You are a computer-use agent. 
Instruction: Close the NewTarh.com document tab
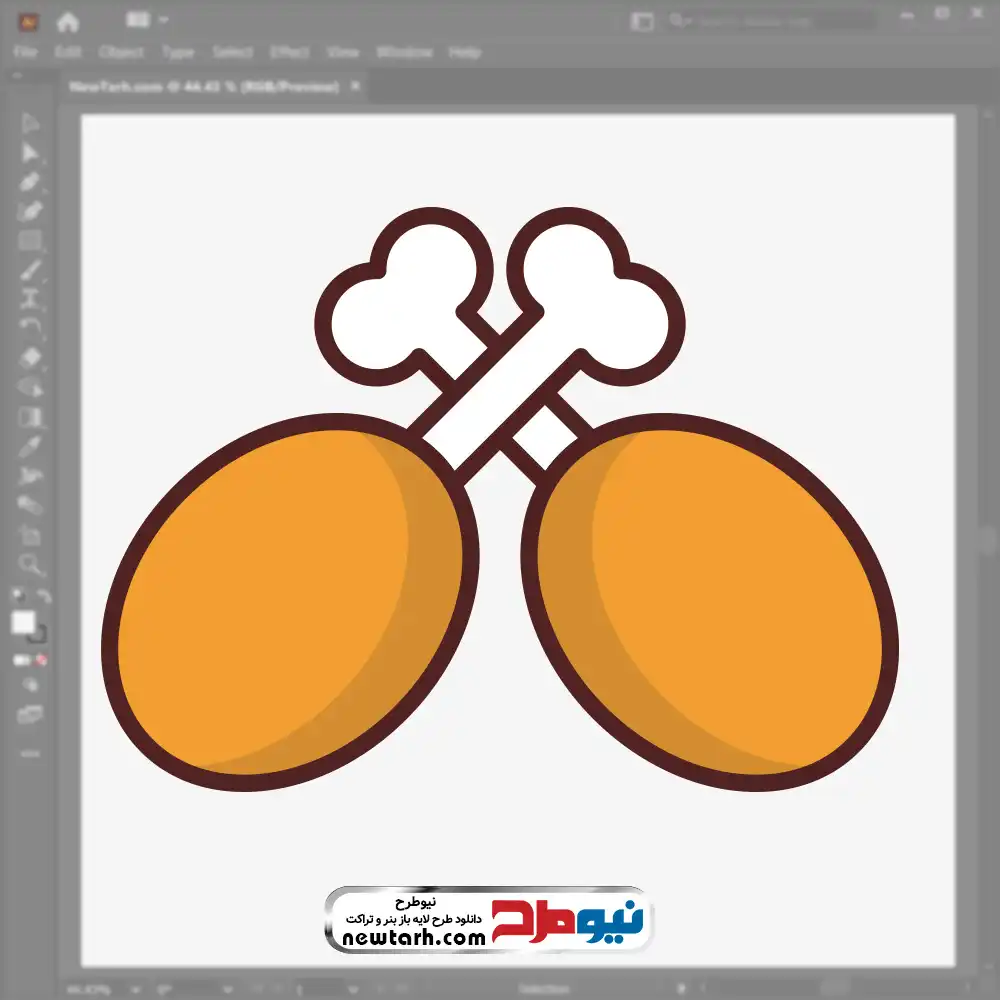click(x=351, y=87)
